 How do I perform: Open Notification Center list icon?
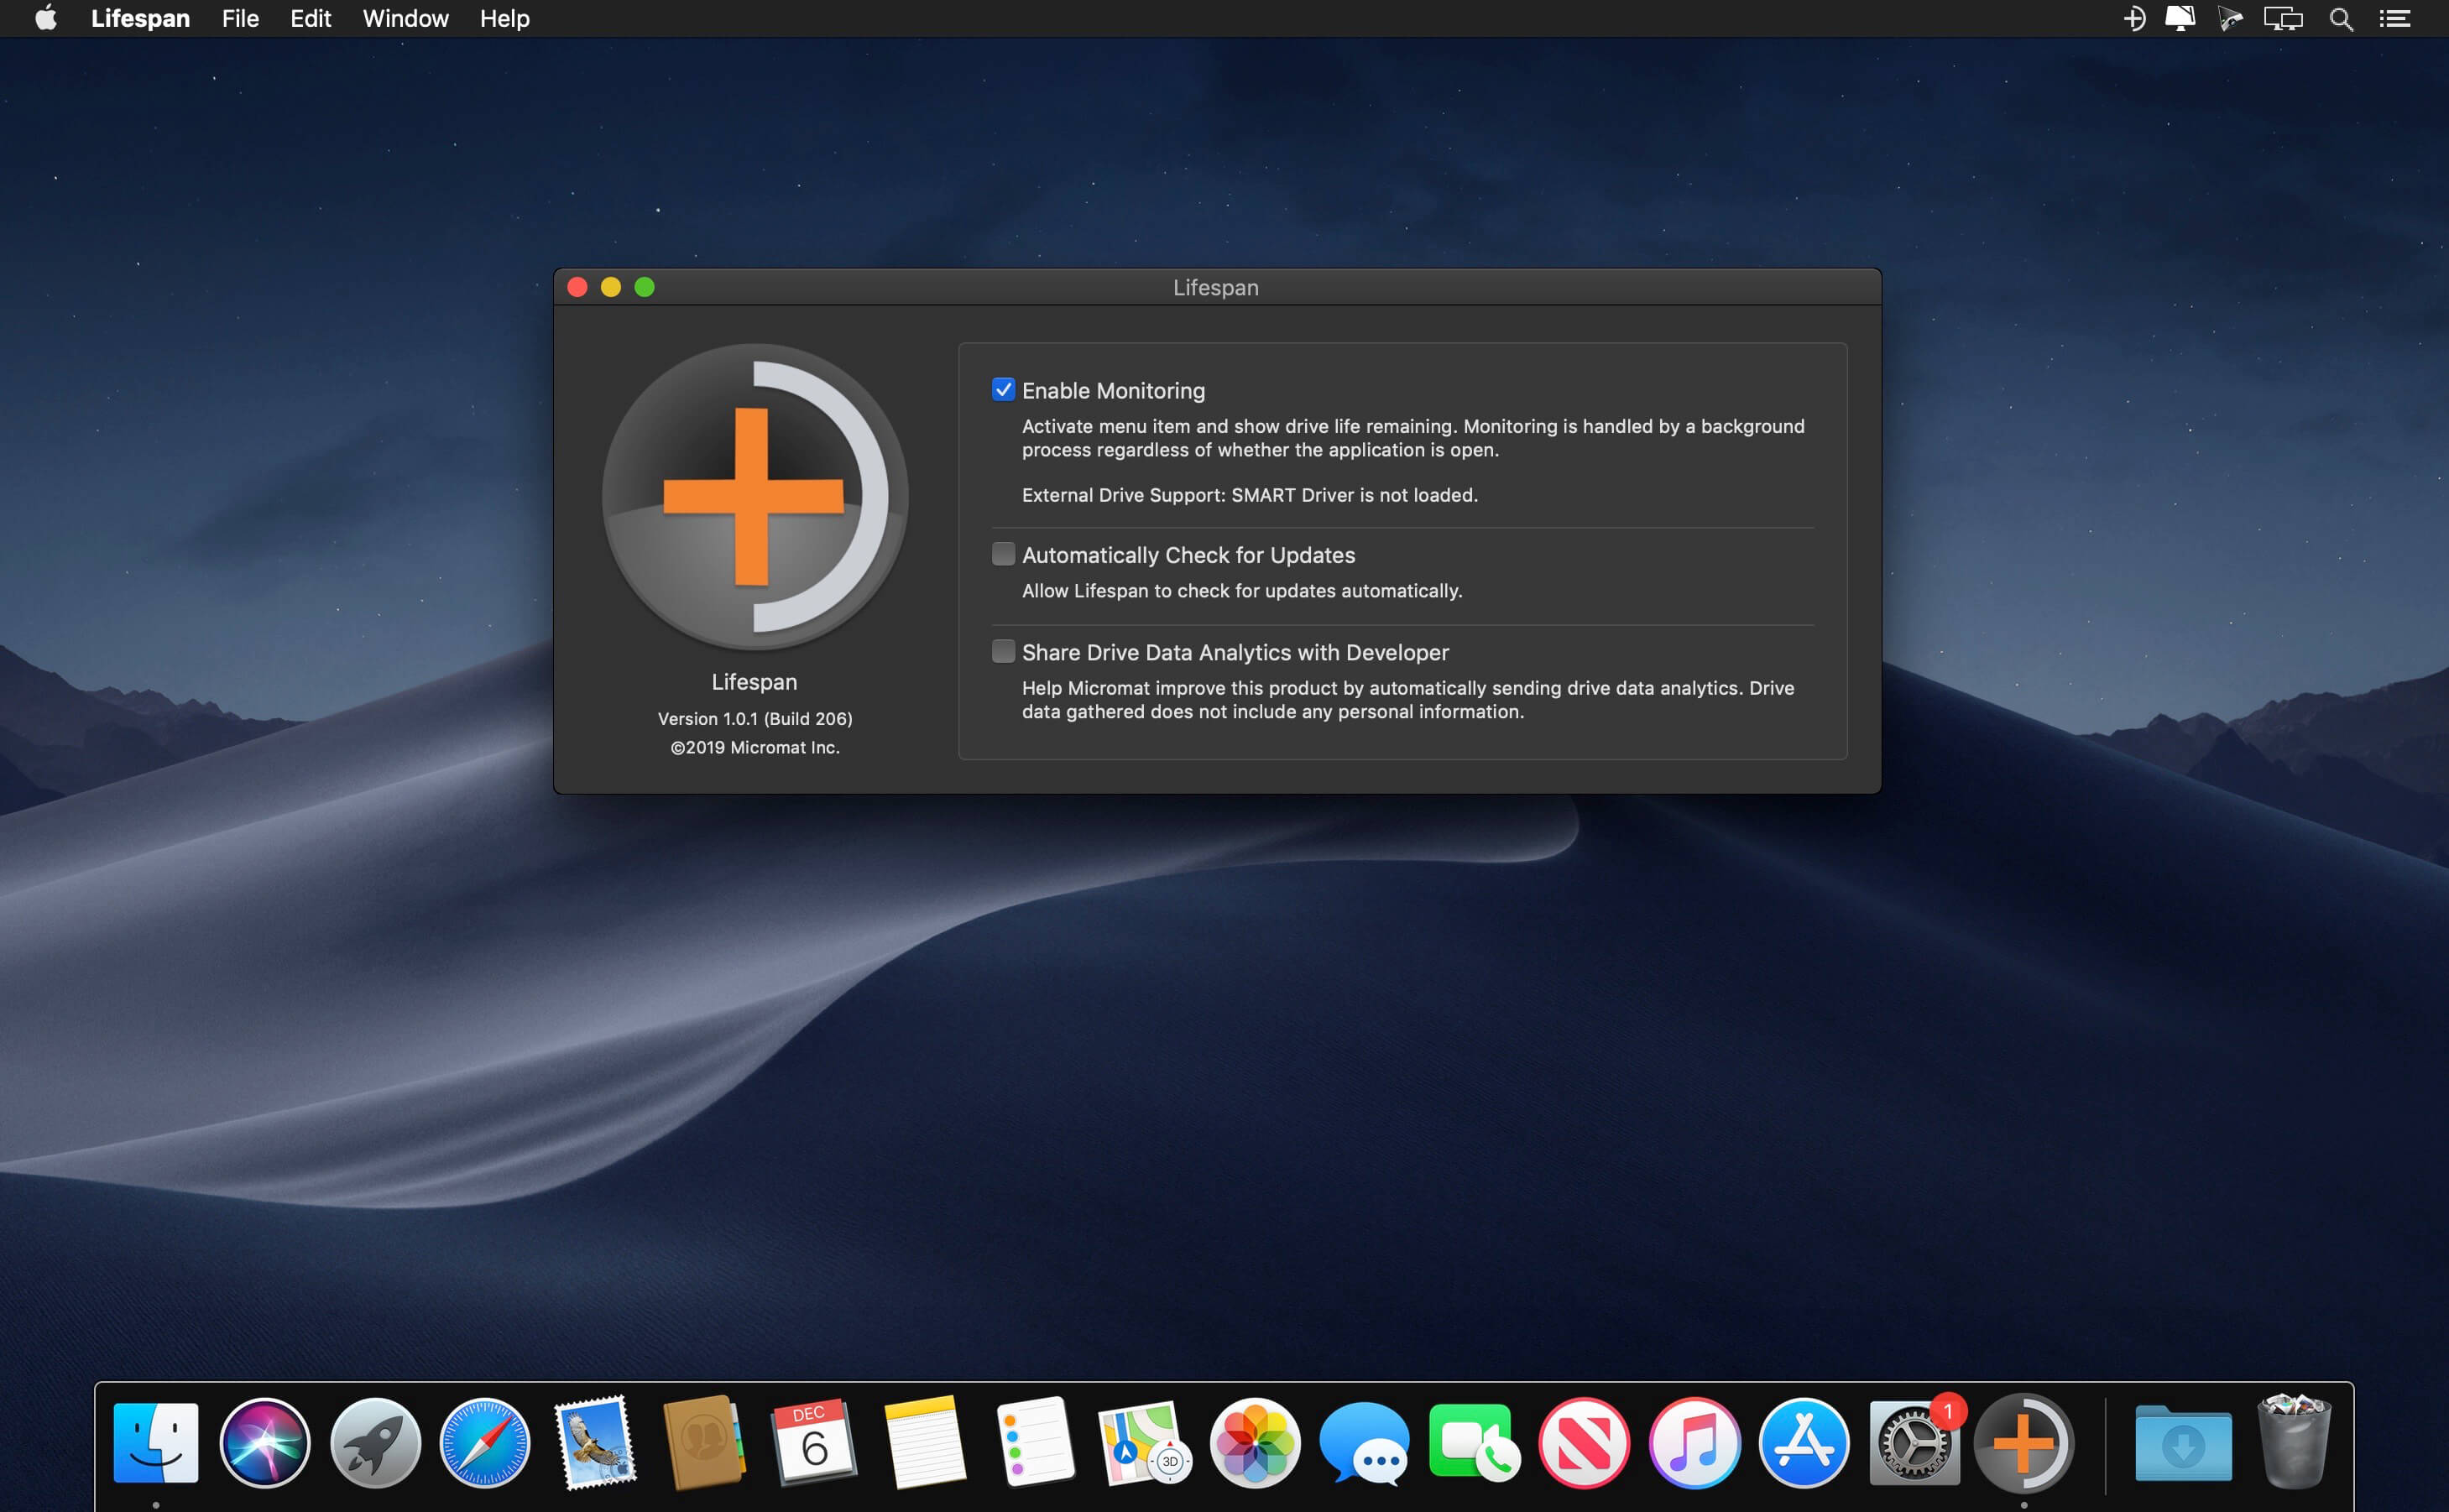tap(2394, 19)
